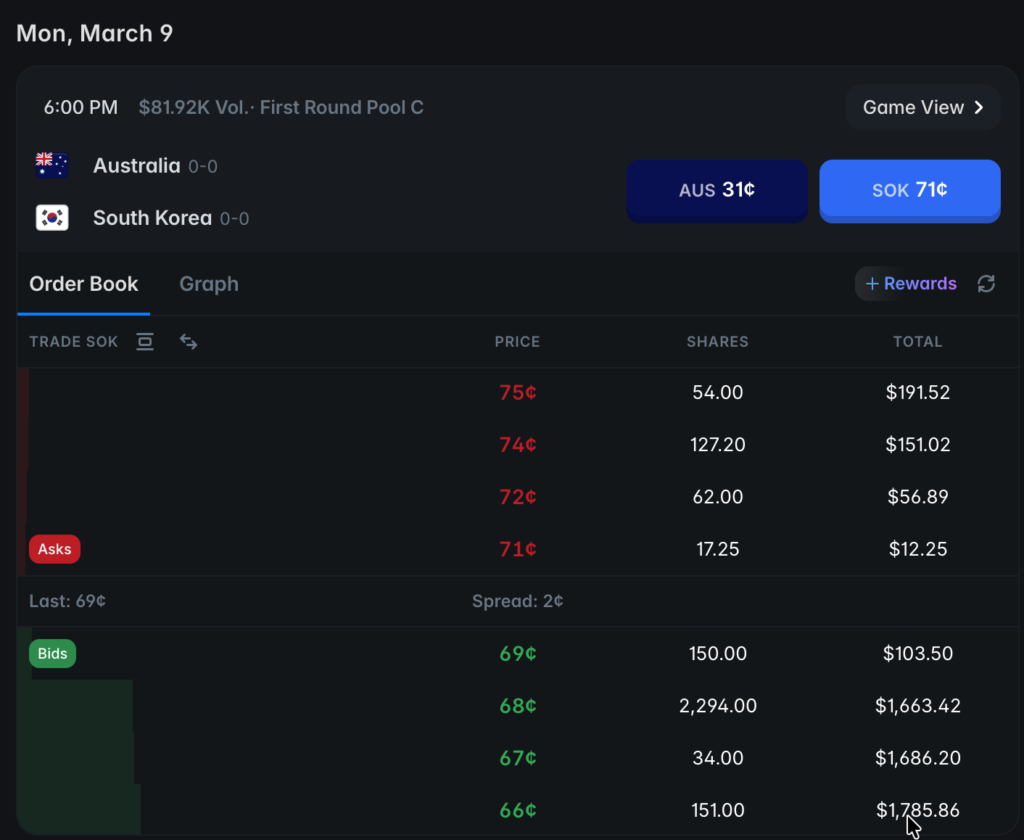Select the 75¢ ask price row
1024x840 pixels.
click(517, 393)
